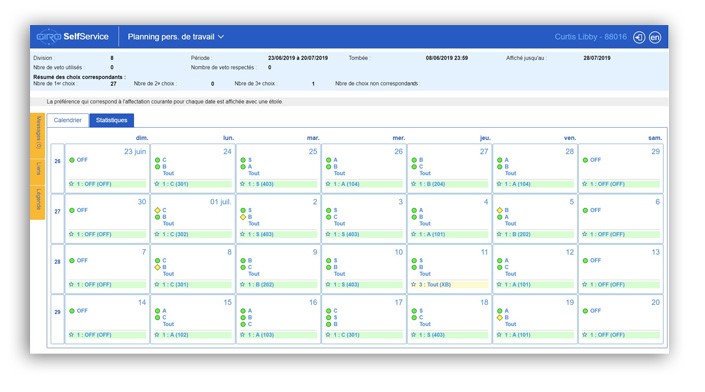Click the day cell for July 16
Screen dimensions: 705x392
[279, 319]
